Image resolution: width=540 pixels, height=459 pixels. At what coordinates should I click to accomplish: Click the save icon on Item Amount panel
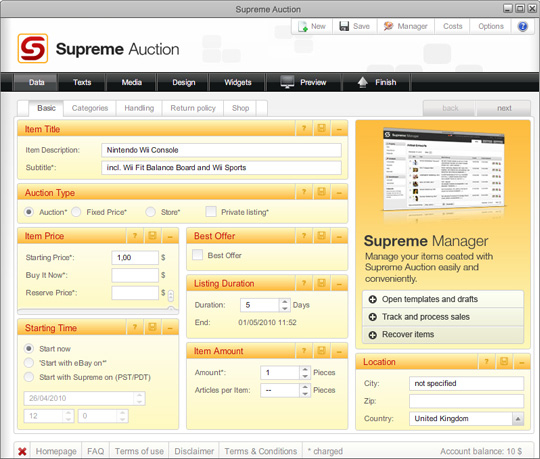[x=321, y=351]
